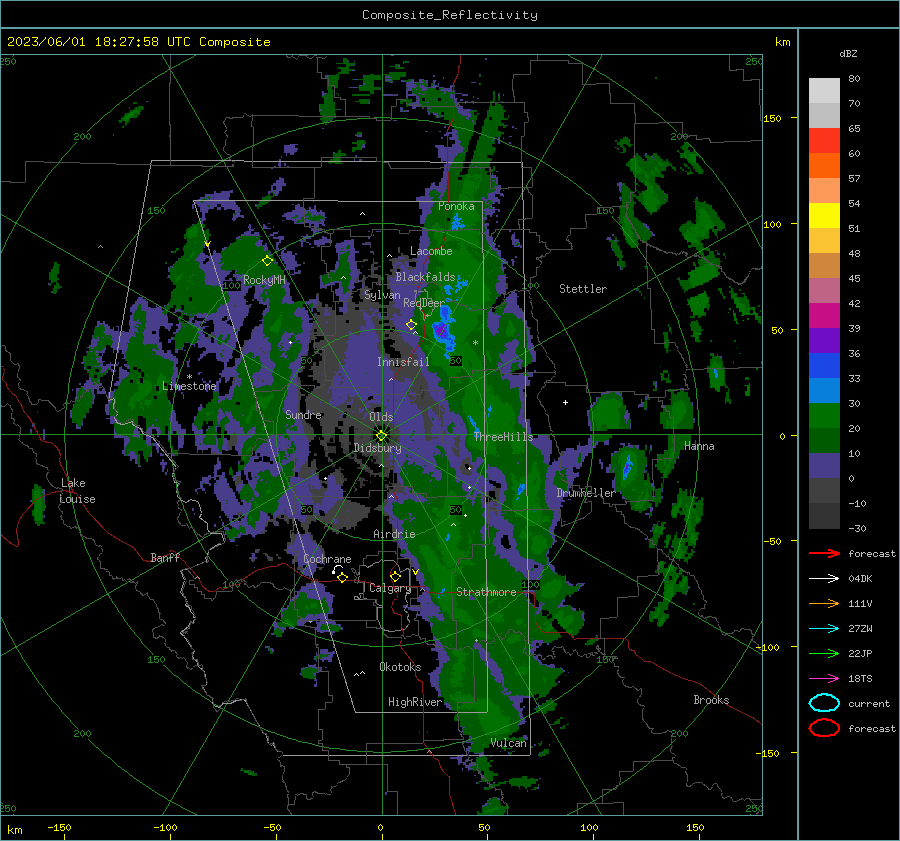900x841 pixels.
Task: Click the yellow diamond marker near RockyMH
Action: (x=267, y=261)
